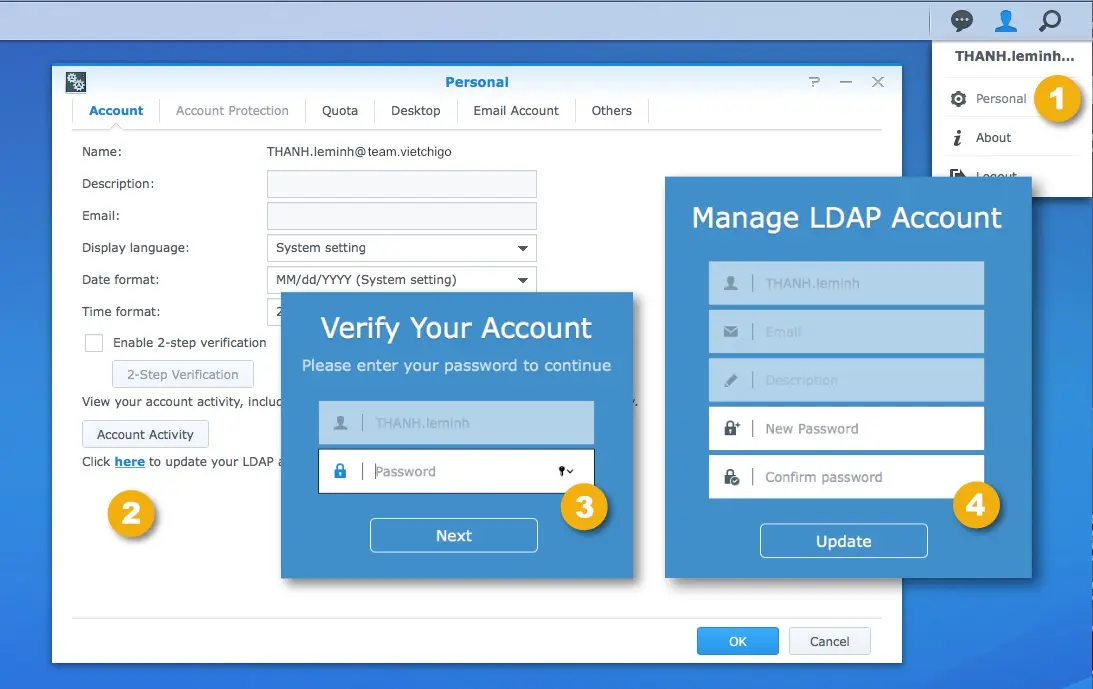Click the Email field in Personal window
This screenshot has width=1093, height=689.
click(402, 216)
